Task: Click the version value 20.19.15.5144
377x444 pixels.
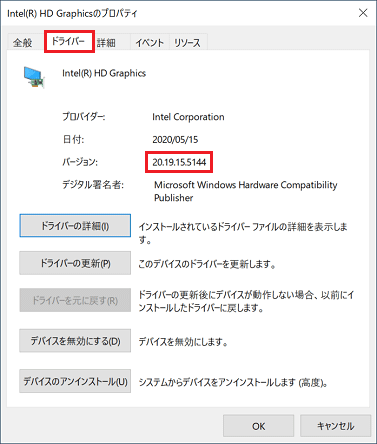Action: click(x=179, y=162)
